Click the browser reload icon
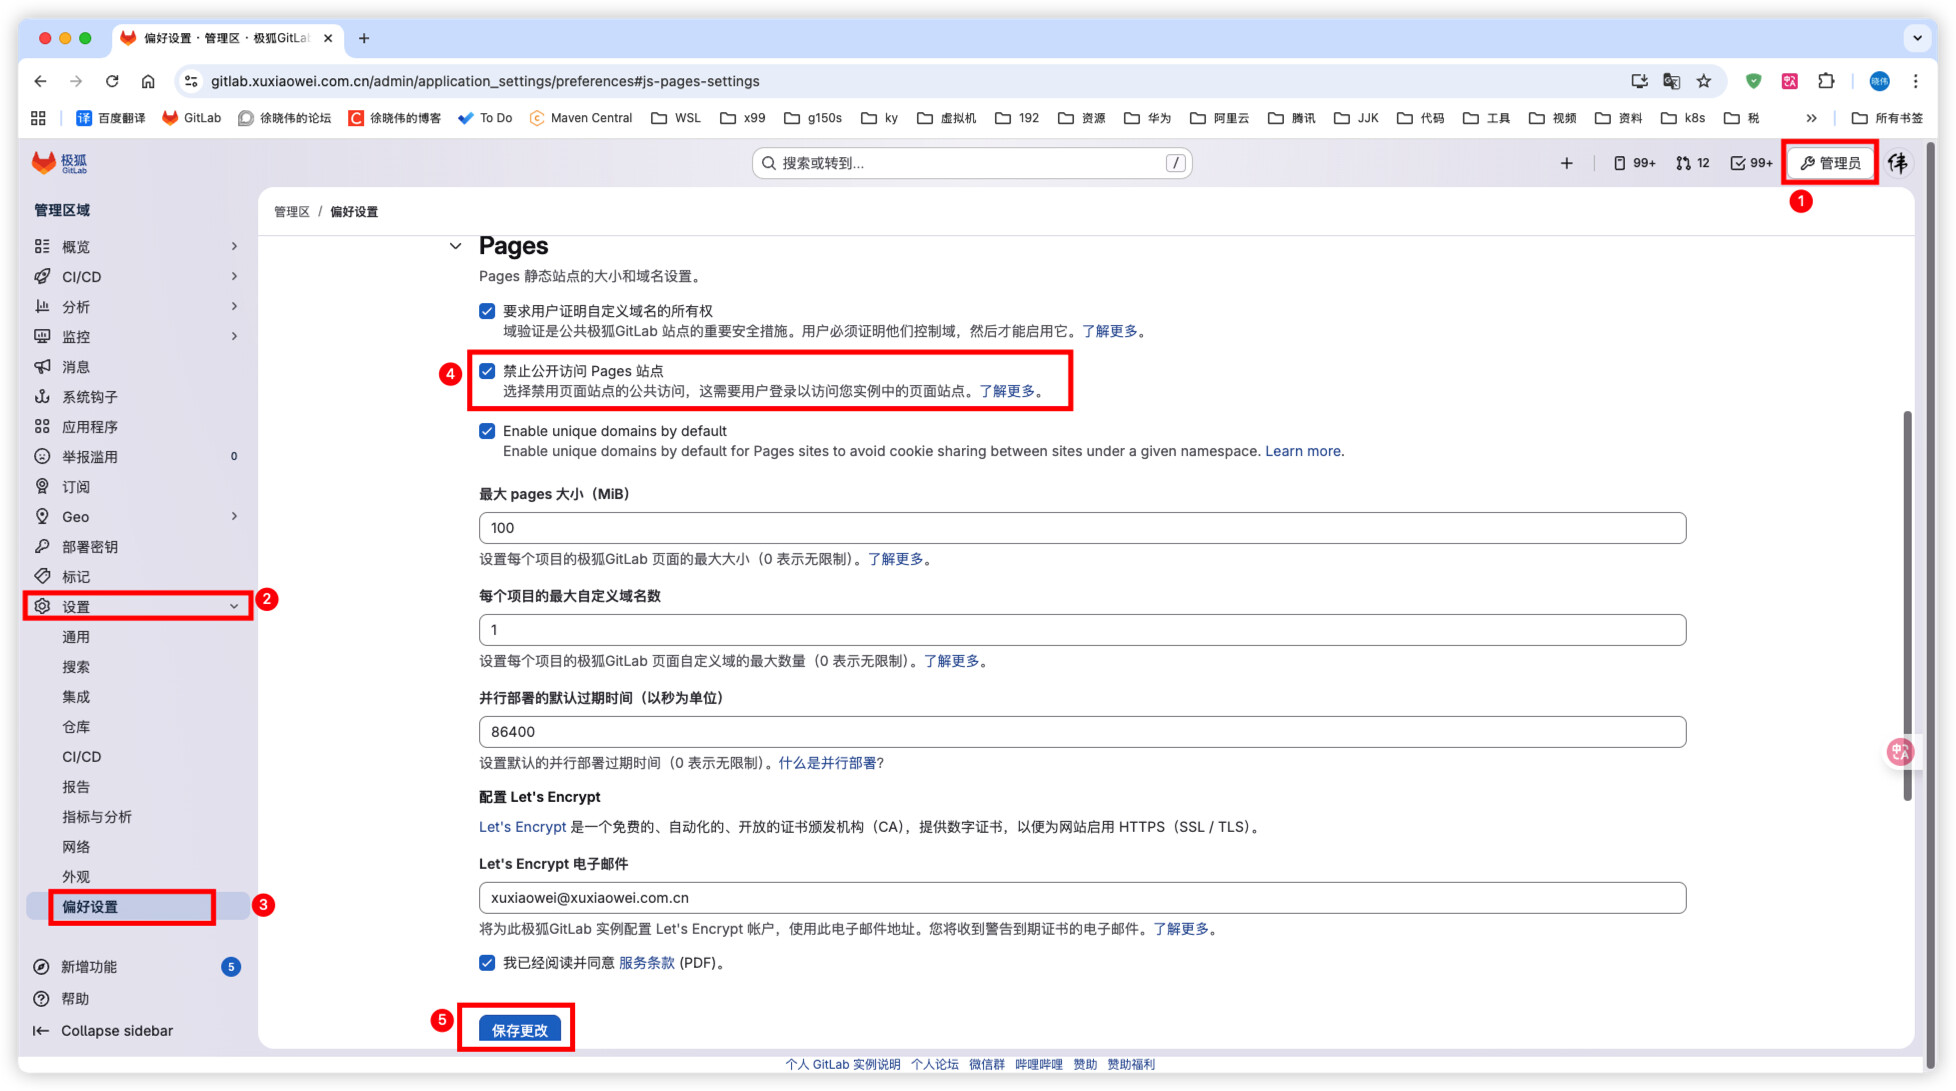Image resolution: width=1956 pixels, height=1091 pixels. pos(112,81)
